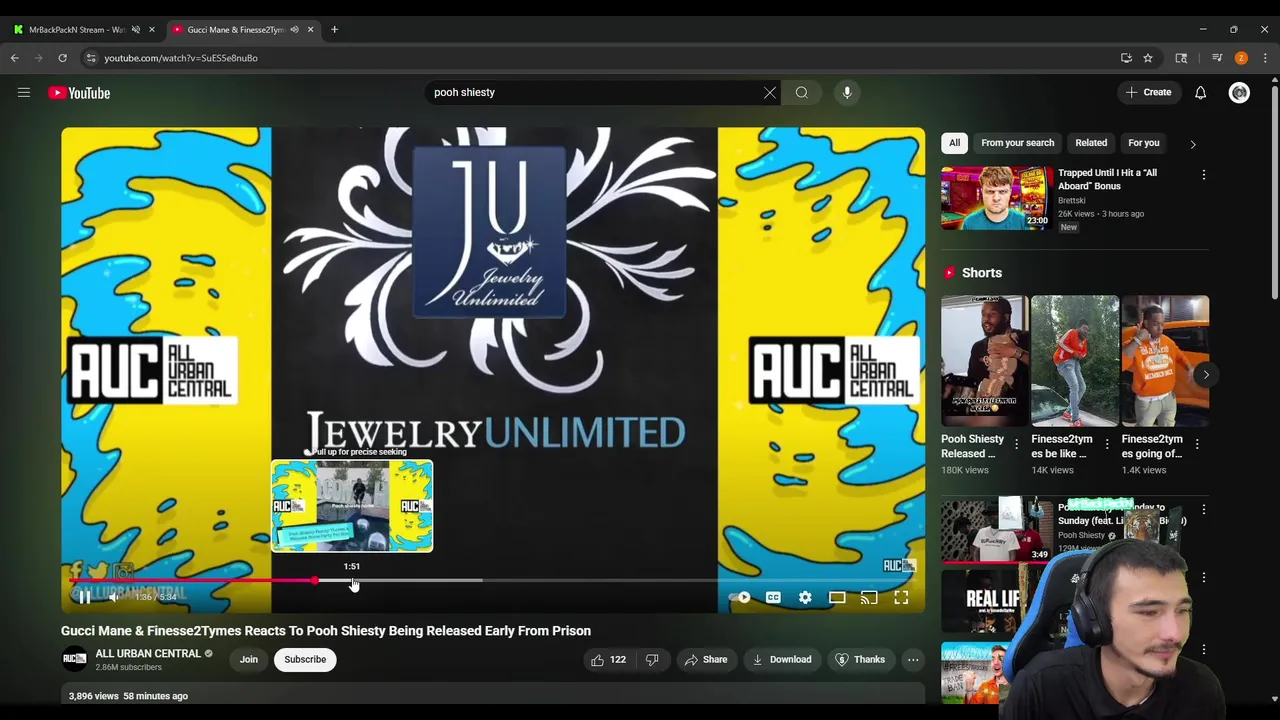Image resolution: width=1280 pixels, height=720 pixels.
Task: Open options for Finesse2tymes going of short
Action: pyautogui.click(x=1197, y=443)
